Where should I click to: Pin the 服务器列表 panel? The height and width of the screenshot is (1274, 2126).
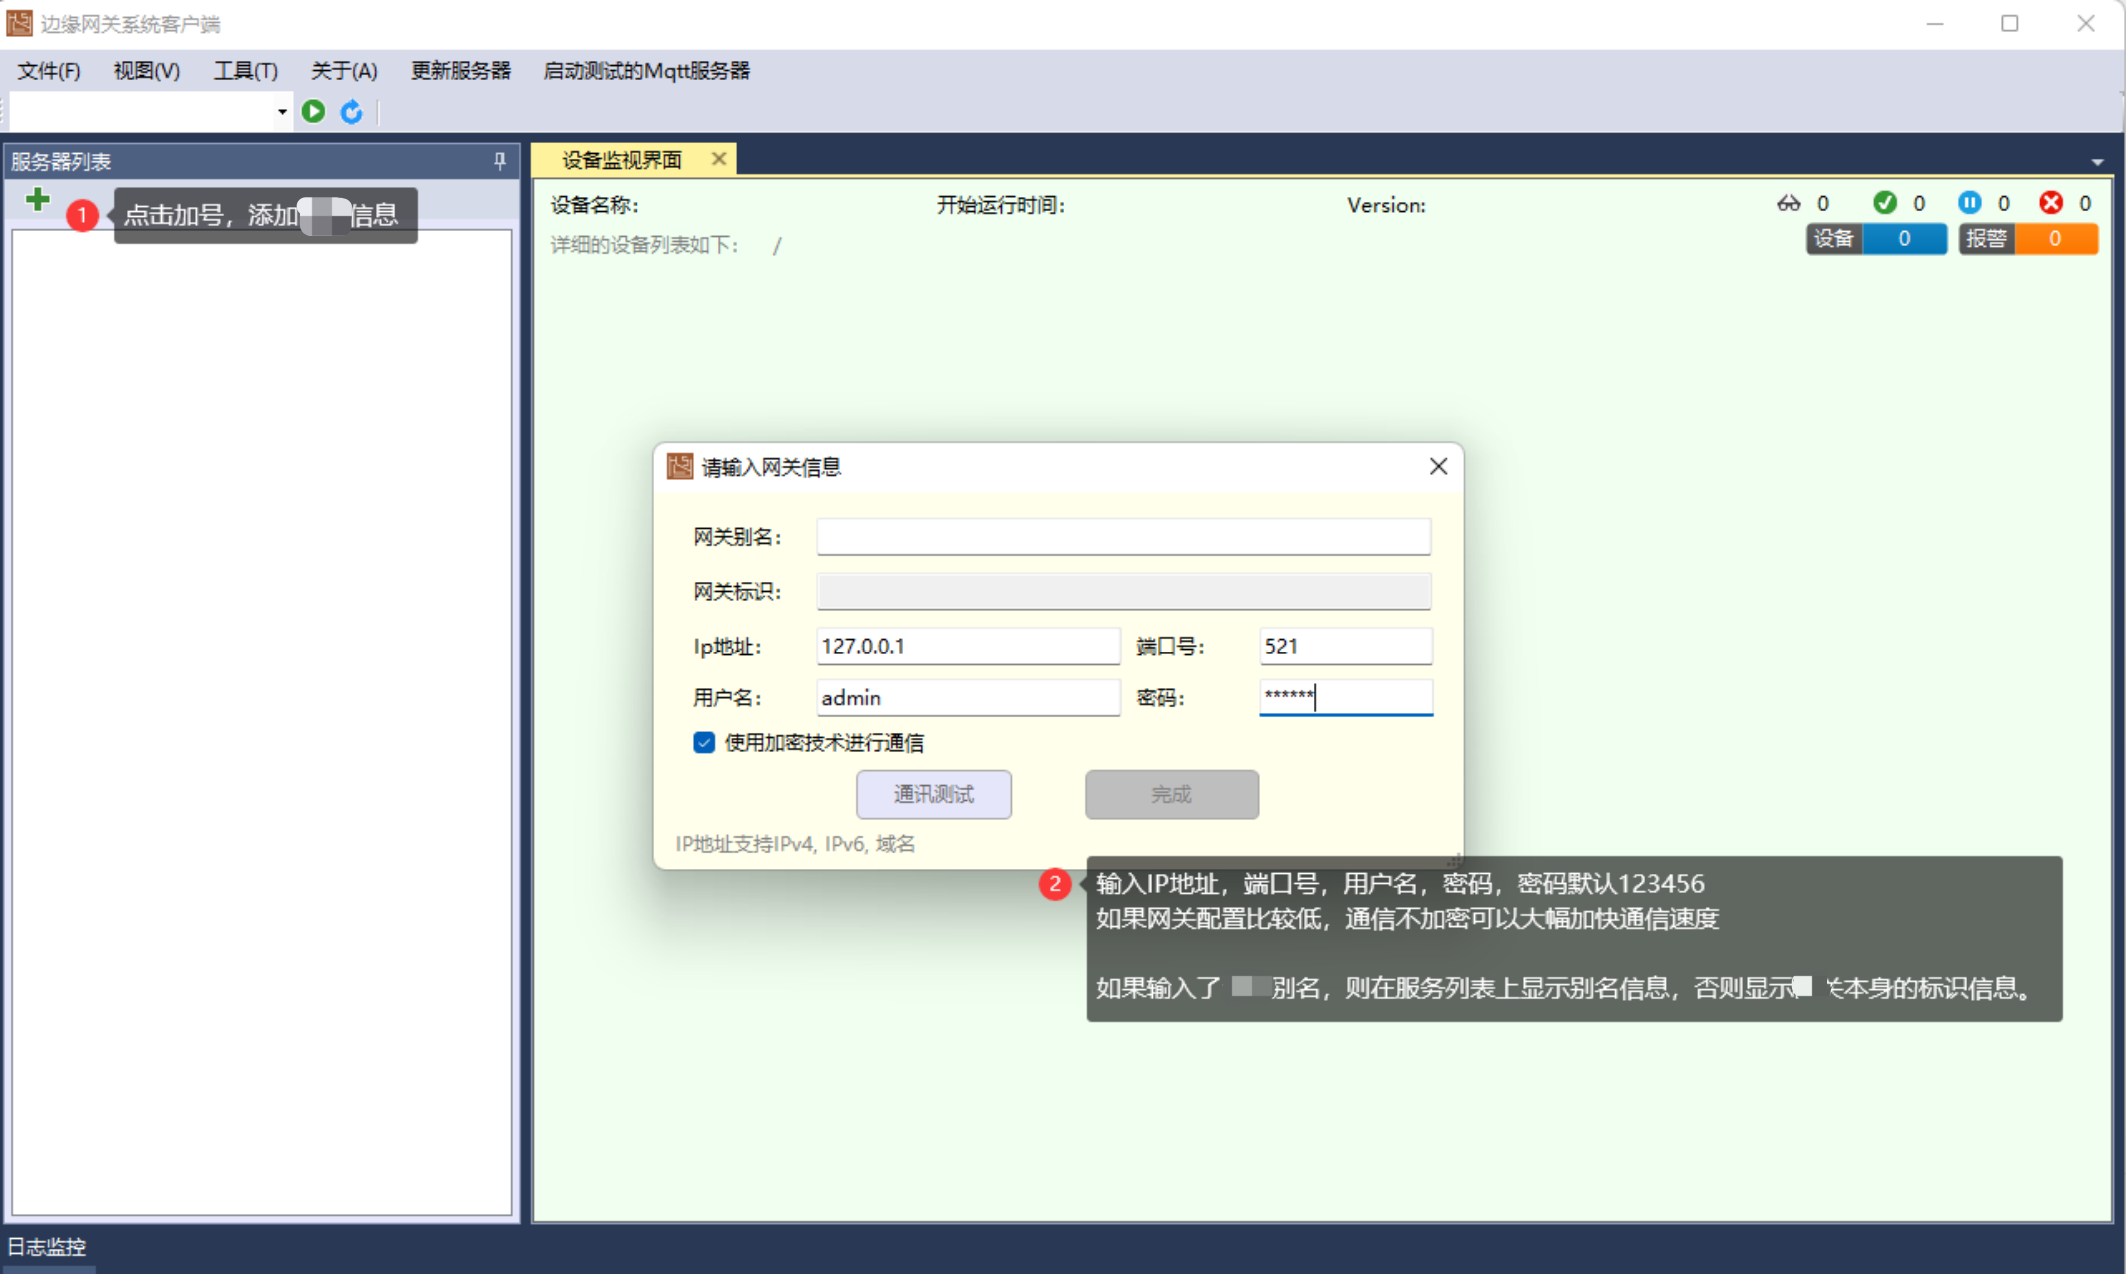coord(499,160)
